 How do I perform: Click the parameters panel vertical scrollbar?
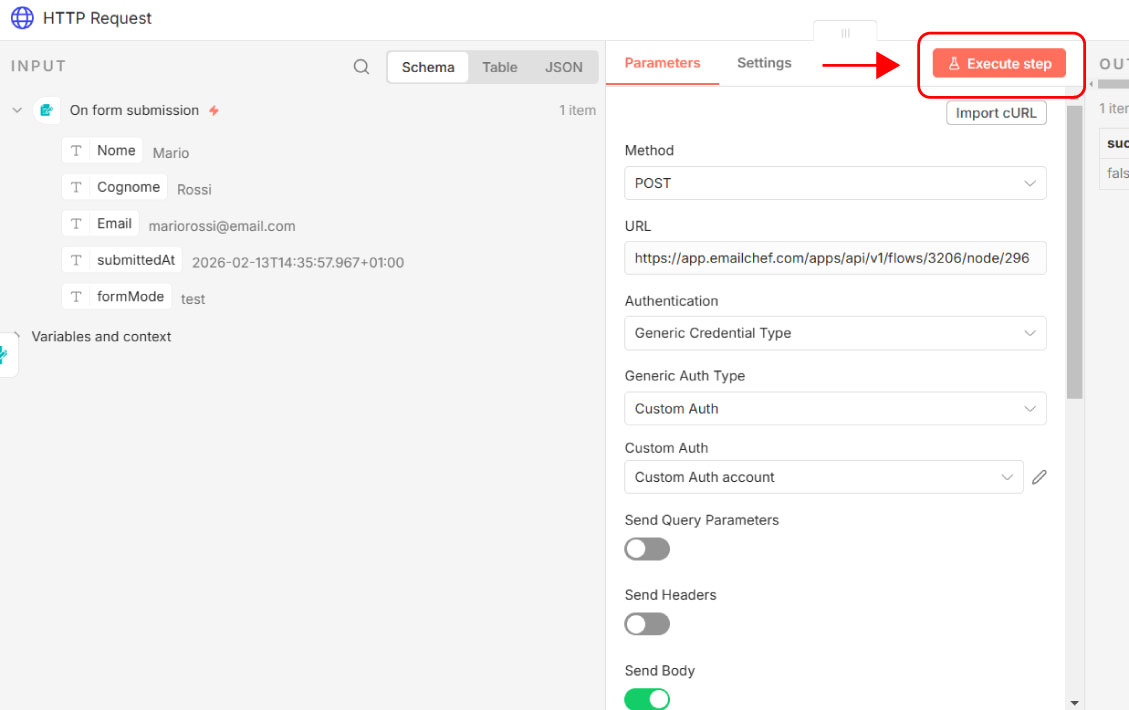(x=1075, y=250)
